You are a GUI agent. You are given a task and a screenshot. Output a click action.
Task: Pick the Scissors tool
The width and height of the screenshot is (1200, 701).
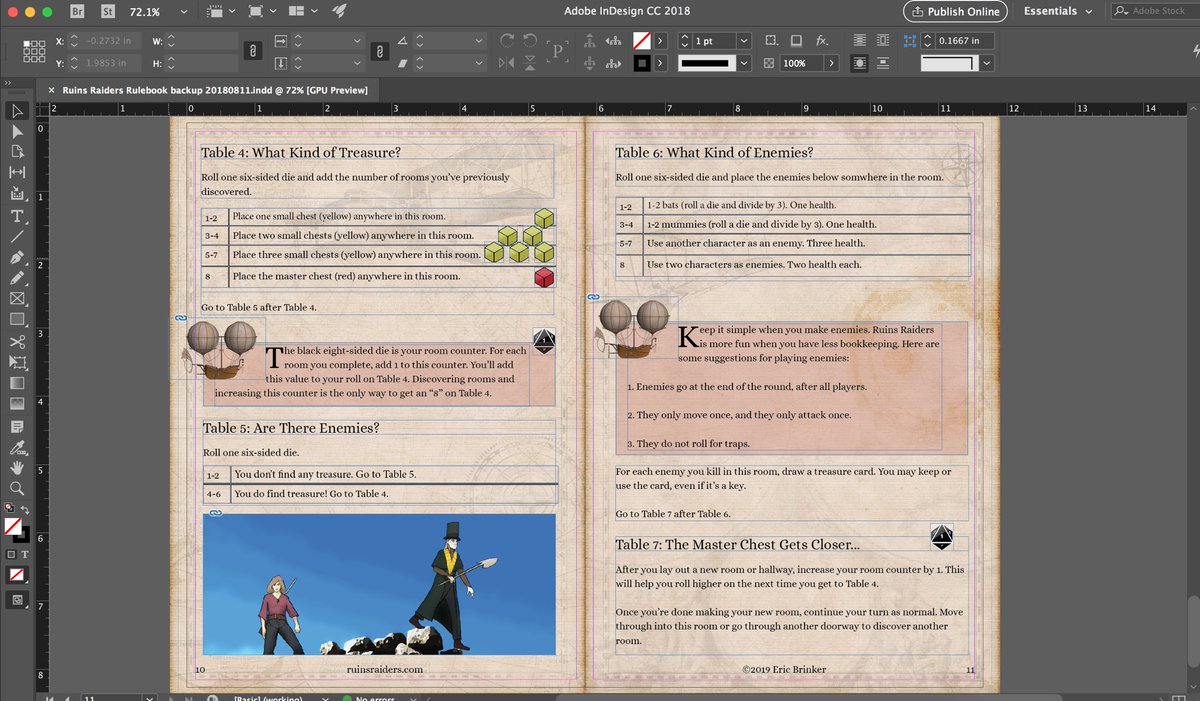(17, 342)
